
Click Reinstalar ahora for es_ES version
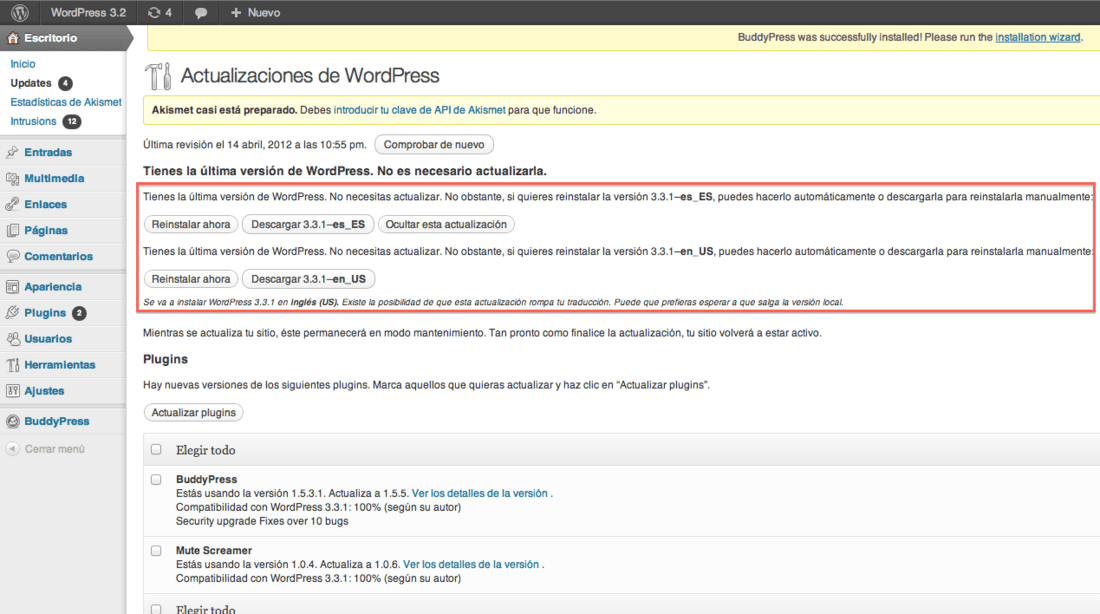click(x=191, y=225)
